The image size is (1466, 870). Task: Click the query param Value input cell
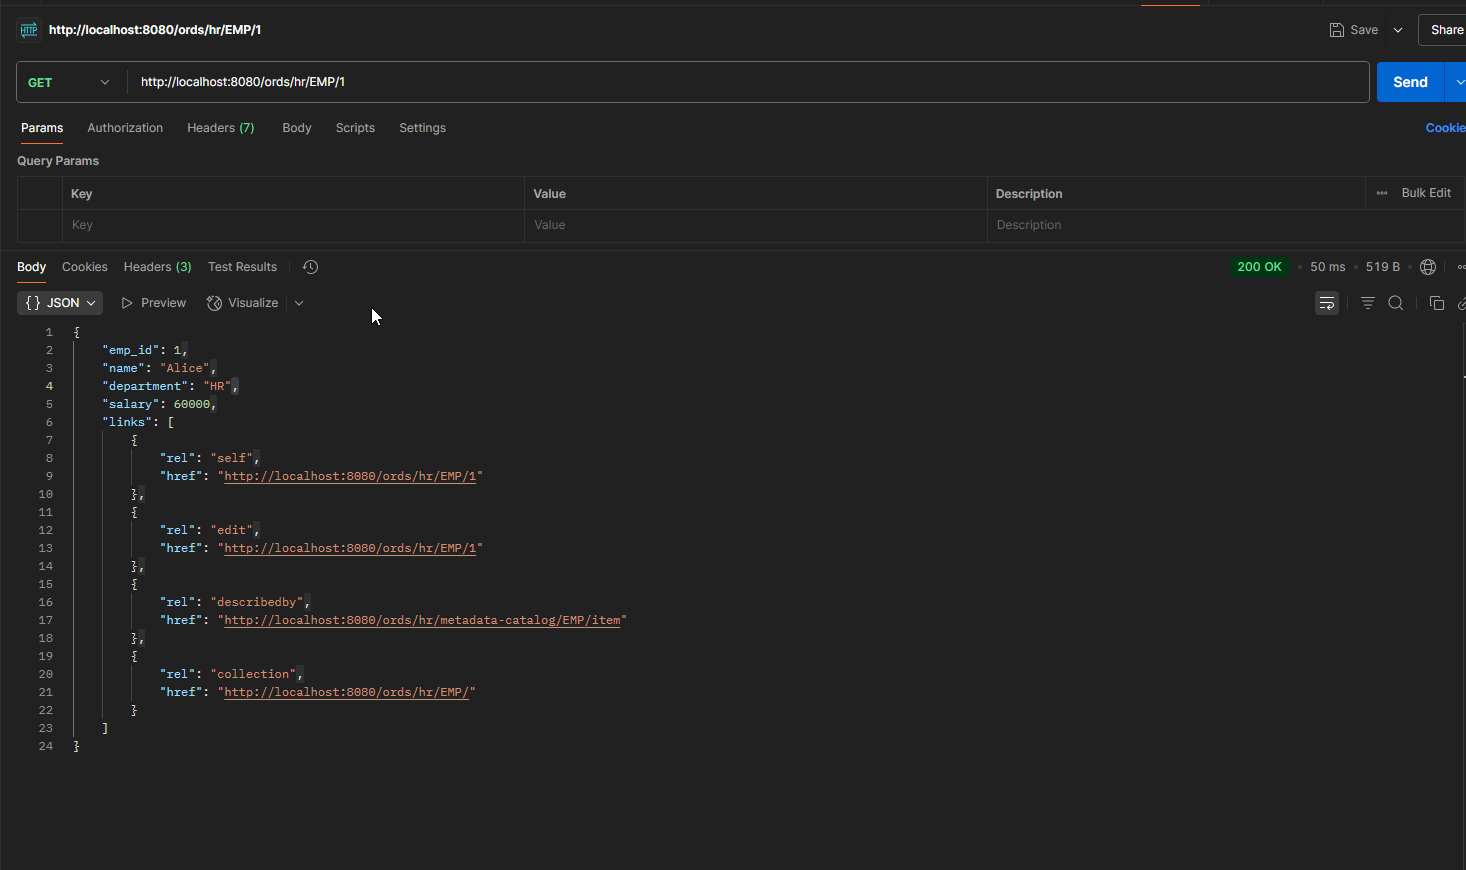756,225
